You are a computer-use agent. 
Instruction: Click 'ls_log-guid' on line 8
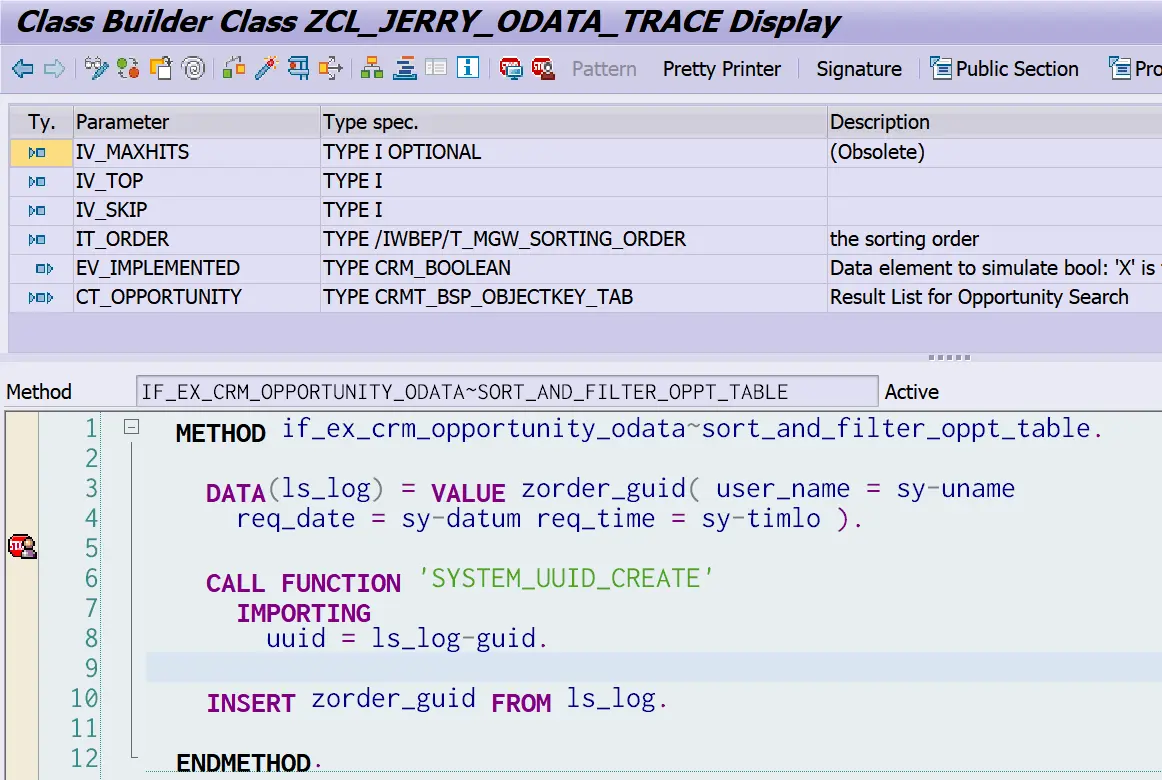click(x=453, y=638)
